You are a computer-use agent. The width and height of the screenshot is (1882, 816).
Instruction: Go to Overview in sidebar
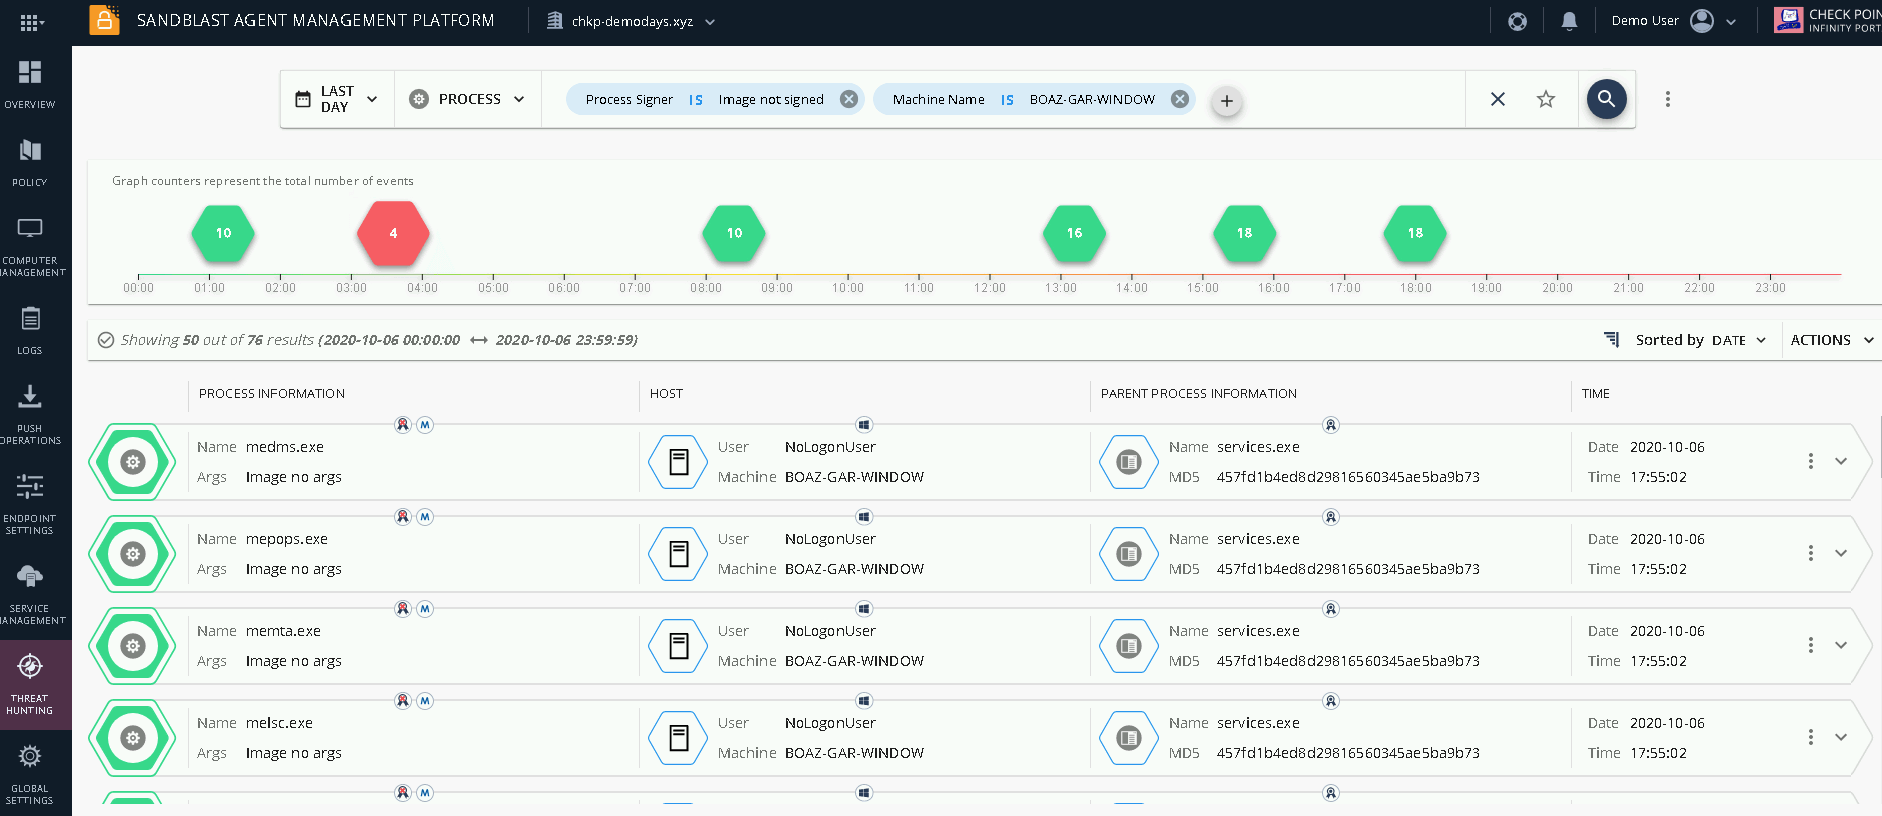click(30, 84)
